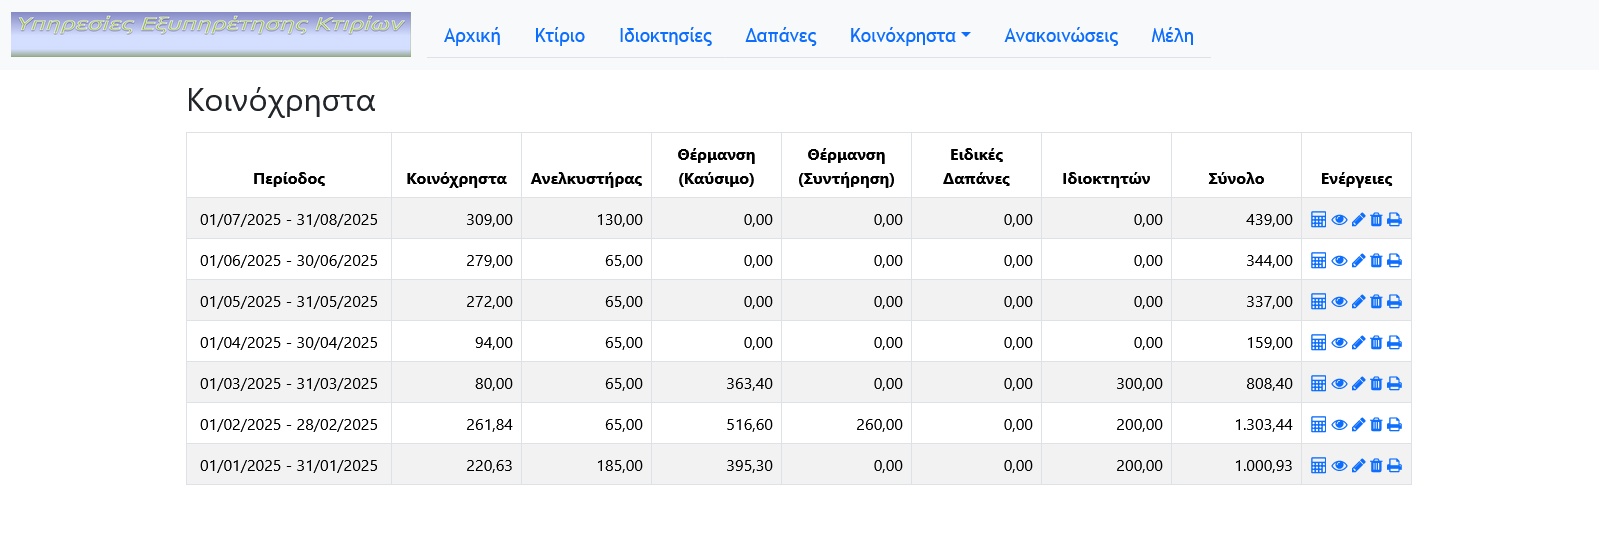
Task: Click eye icon for 01/01/2025 - 31/01/2025
Action: click(x=1339, y=466)
